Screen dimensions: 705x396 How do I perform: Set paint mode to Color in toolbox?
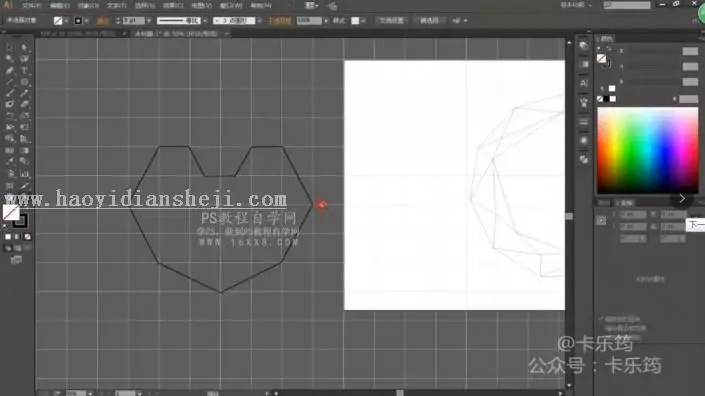(8, 237)
